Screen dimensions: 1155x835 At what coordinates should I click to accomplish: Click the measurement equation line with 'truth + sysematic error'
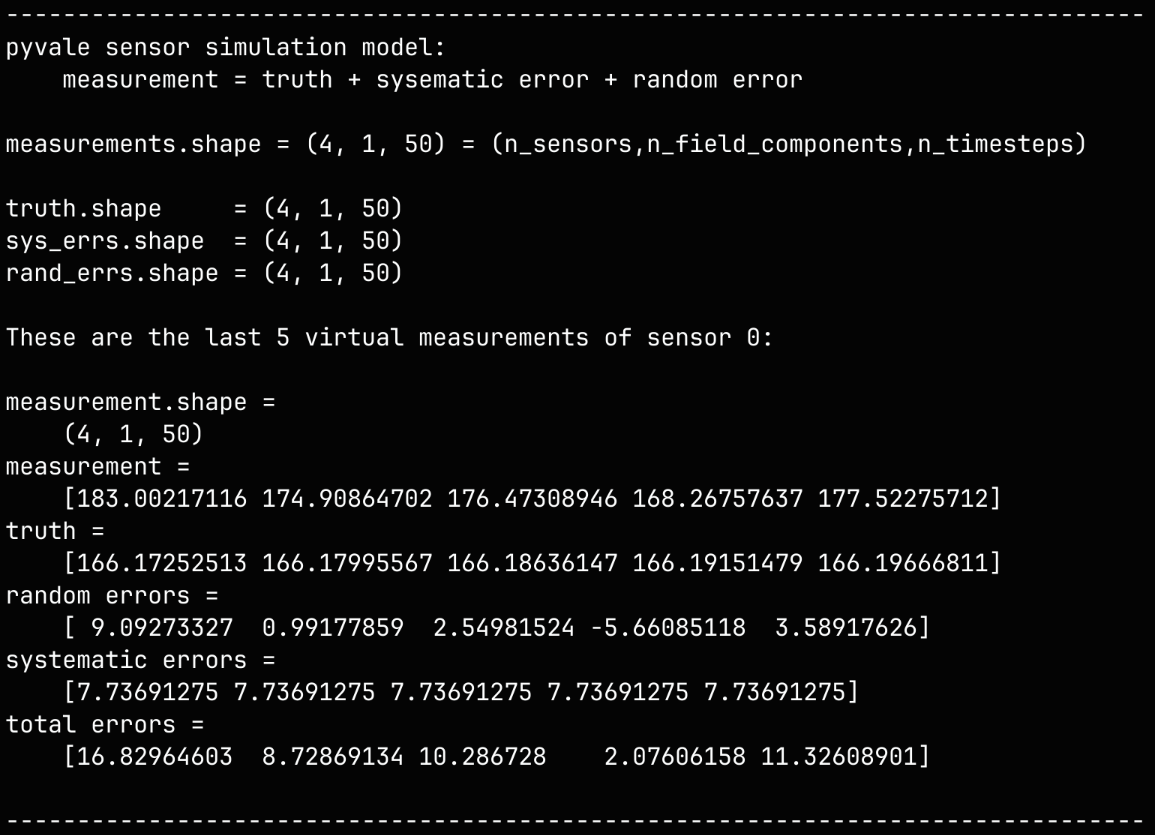coord(432,80)
